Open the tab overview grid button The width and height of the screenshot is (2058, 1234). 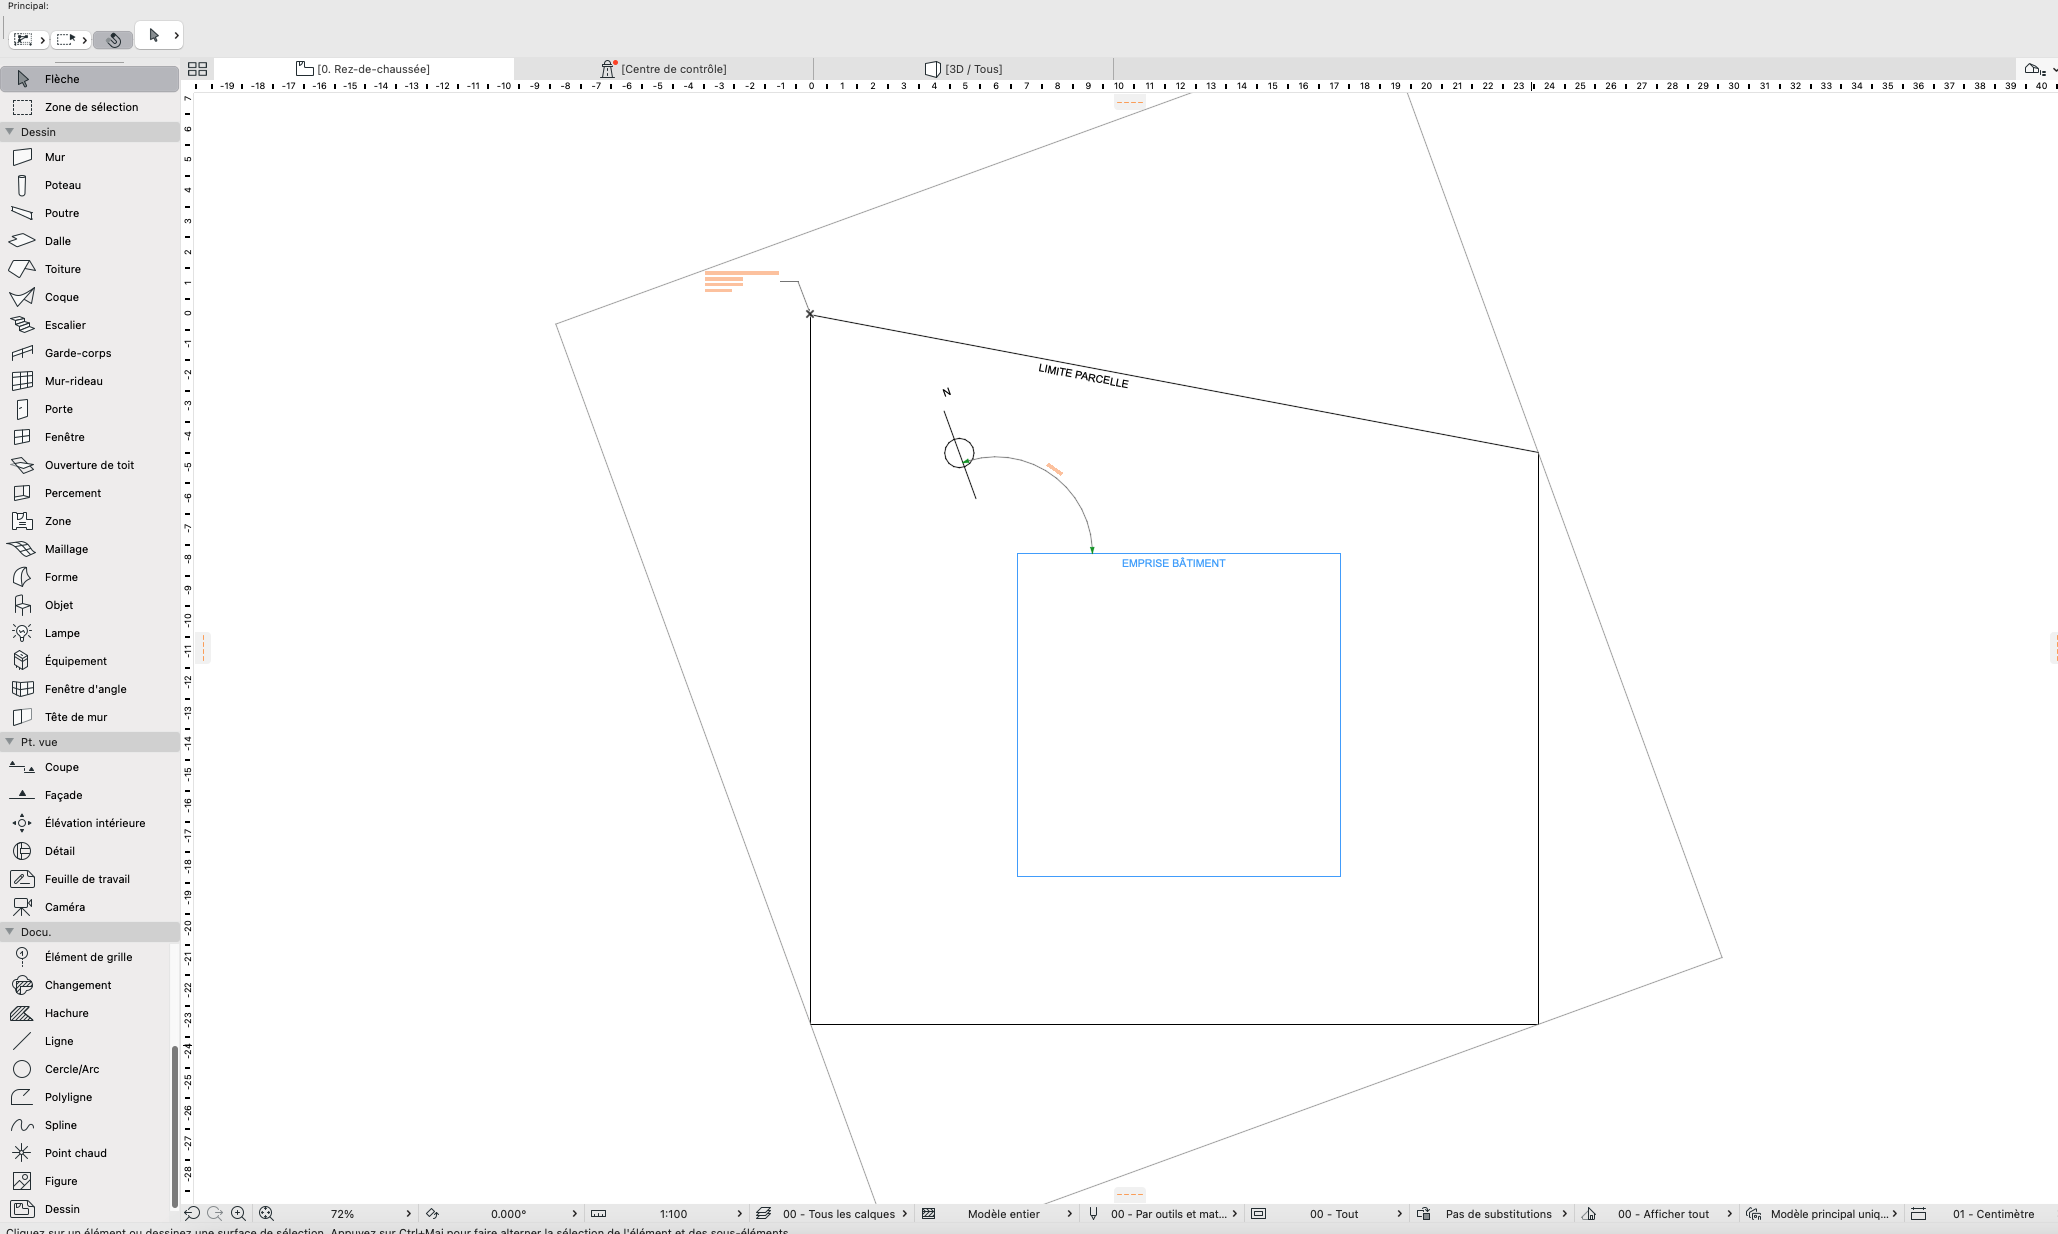tap(197, 69)
